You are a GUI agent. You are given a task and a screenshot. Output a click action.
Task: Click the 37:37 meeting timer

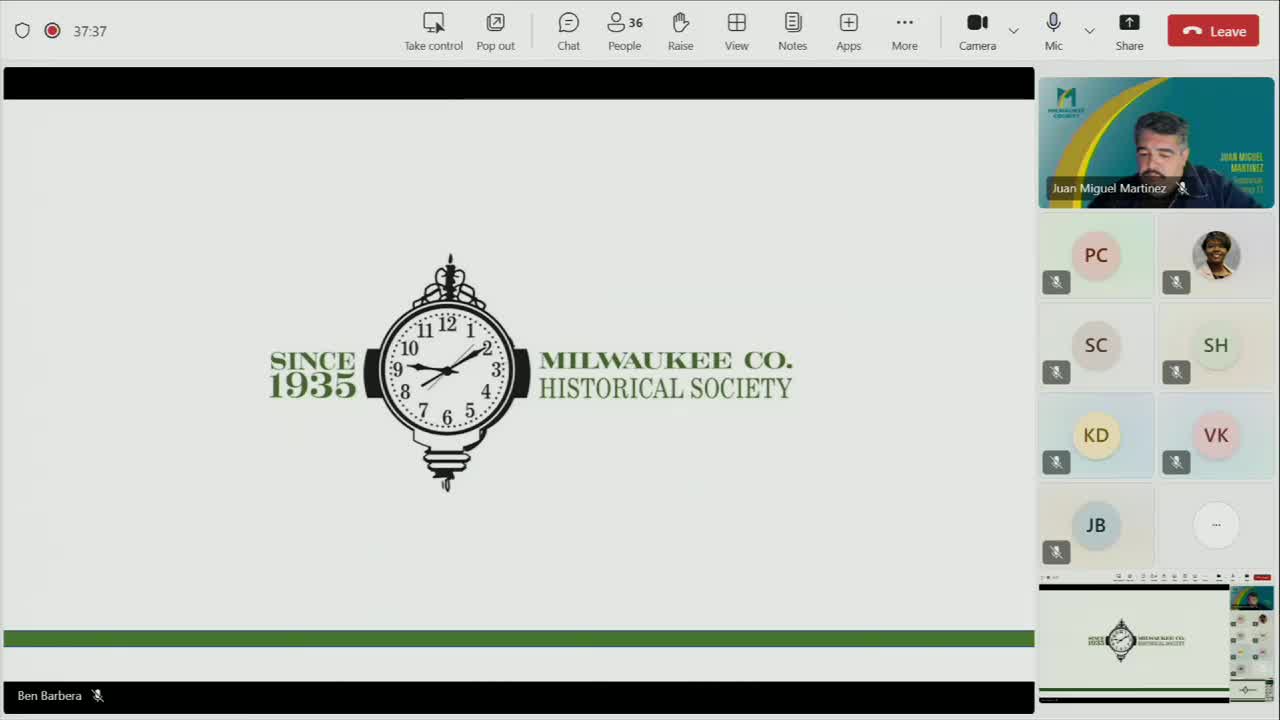tap(90, 31)
